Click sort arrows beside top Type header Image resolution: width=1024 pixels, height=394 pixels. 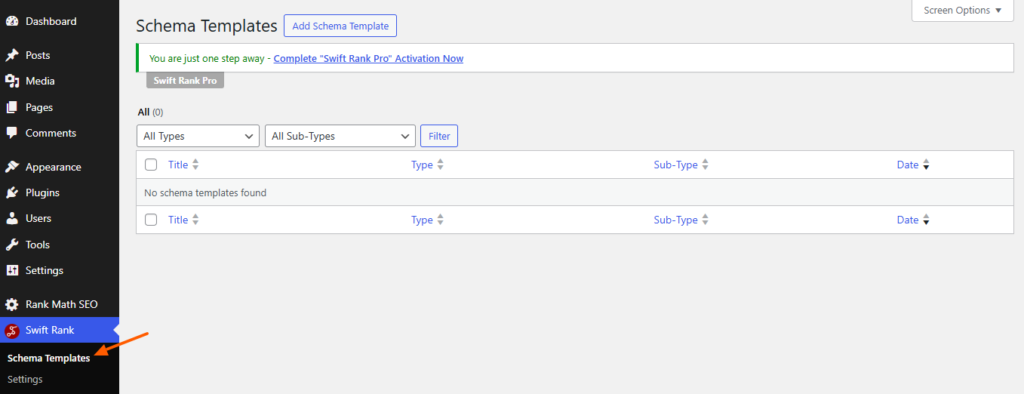(440, 165)
